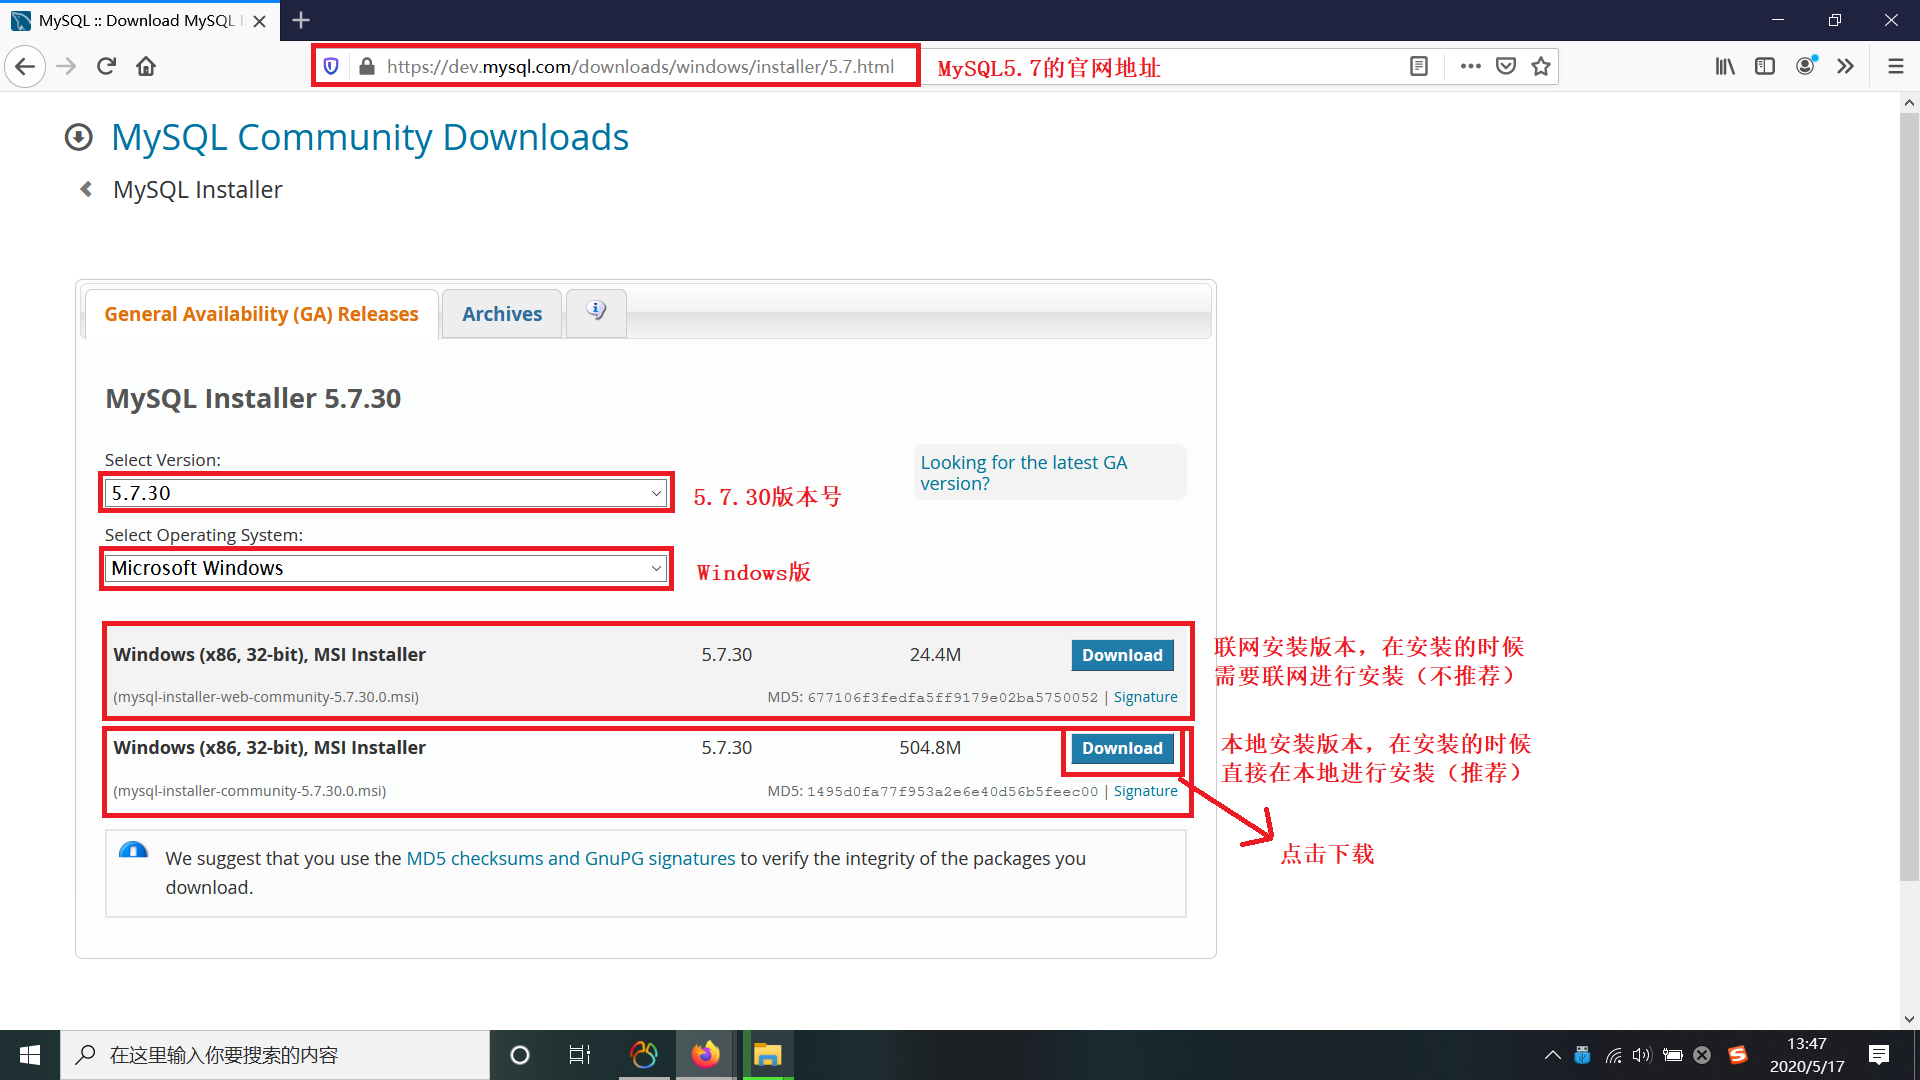This screenshot has width=1920, height=1080.
Task: Click the tracking protection shield icon
Action: (x=331, y=67)
